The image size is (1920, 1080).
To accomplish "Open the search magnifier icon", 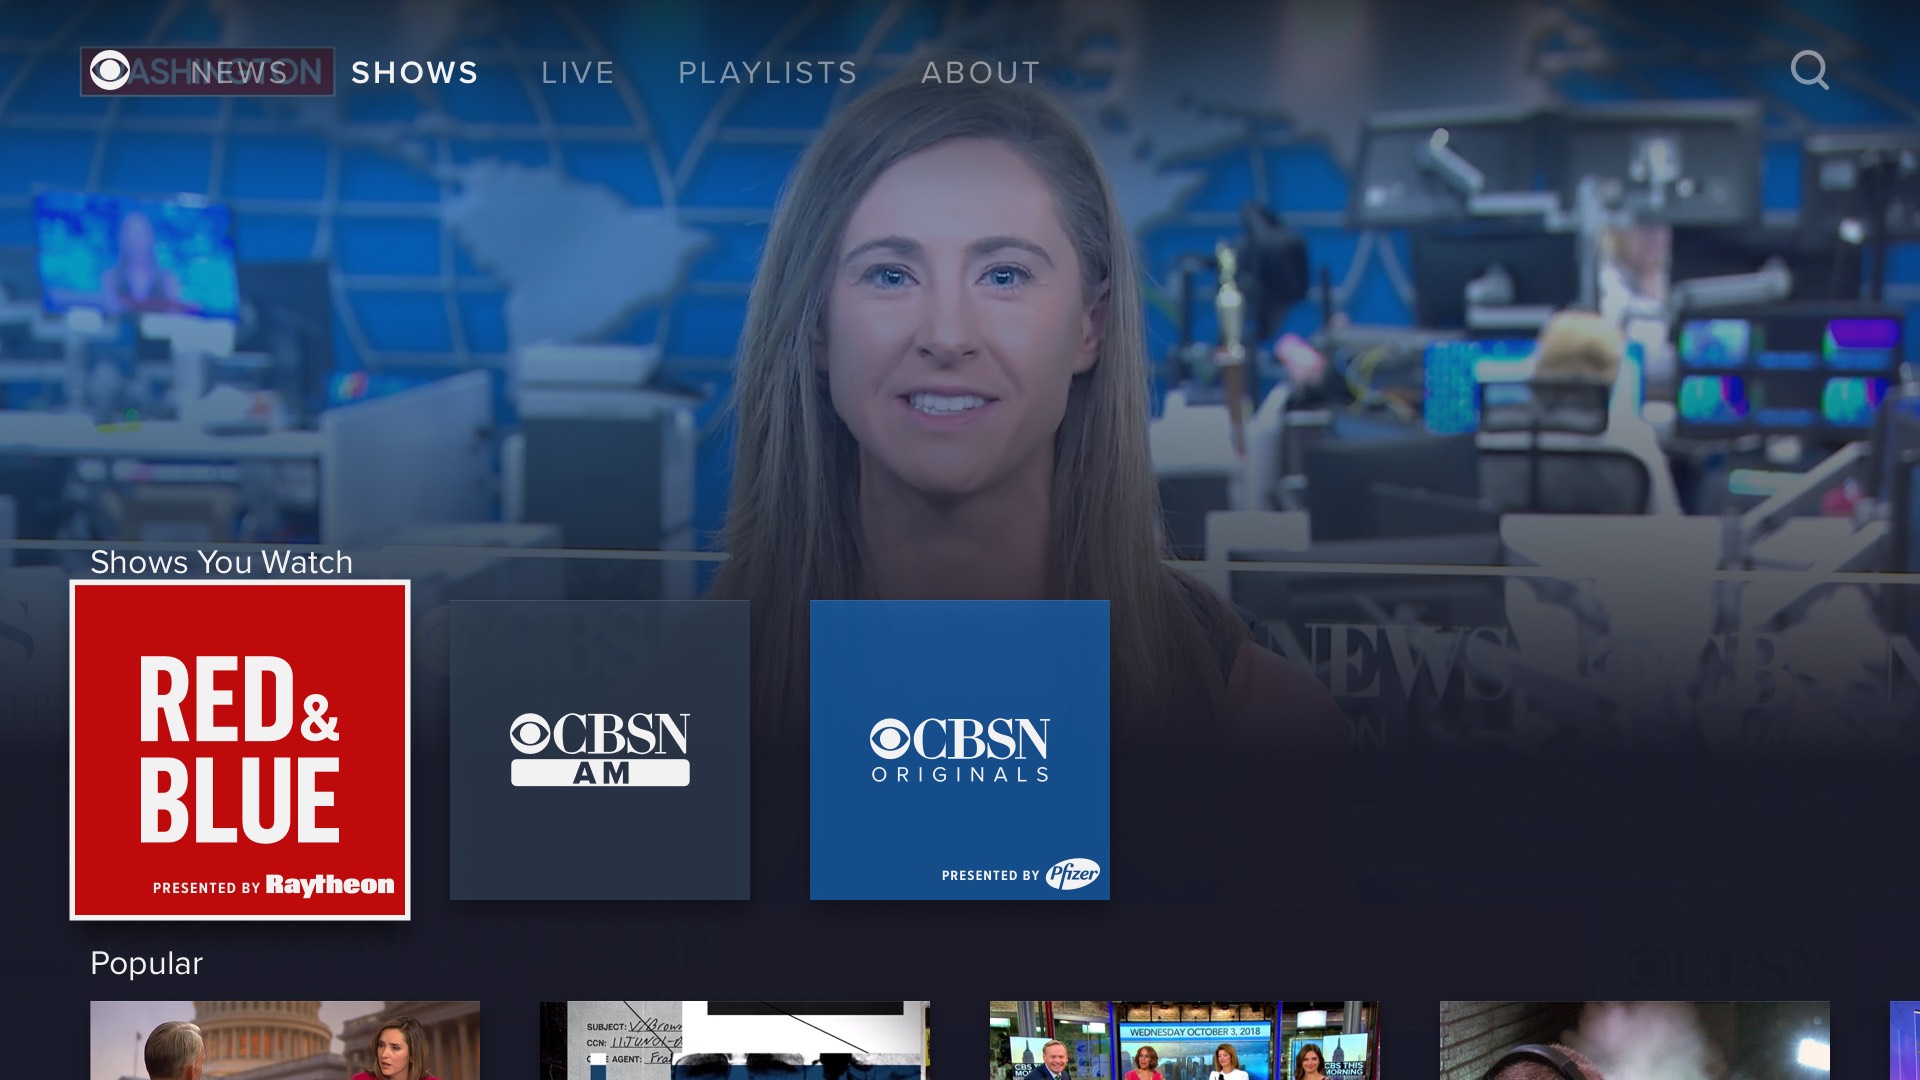I will 1809,71.
